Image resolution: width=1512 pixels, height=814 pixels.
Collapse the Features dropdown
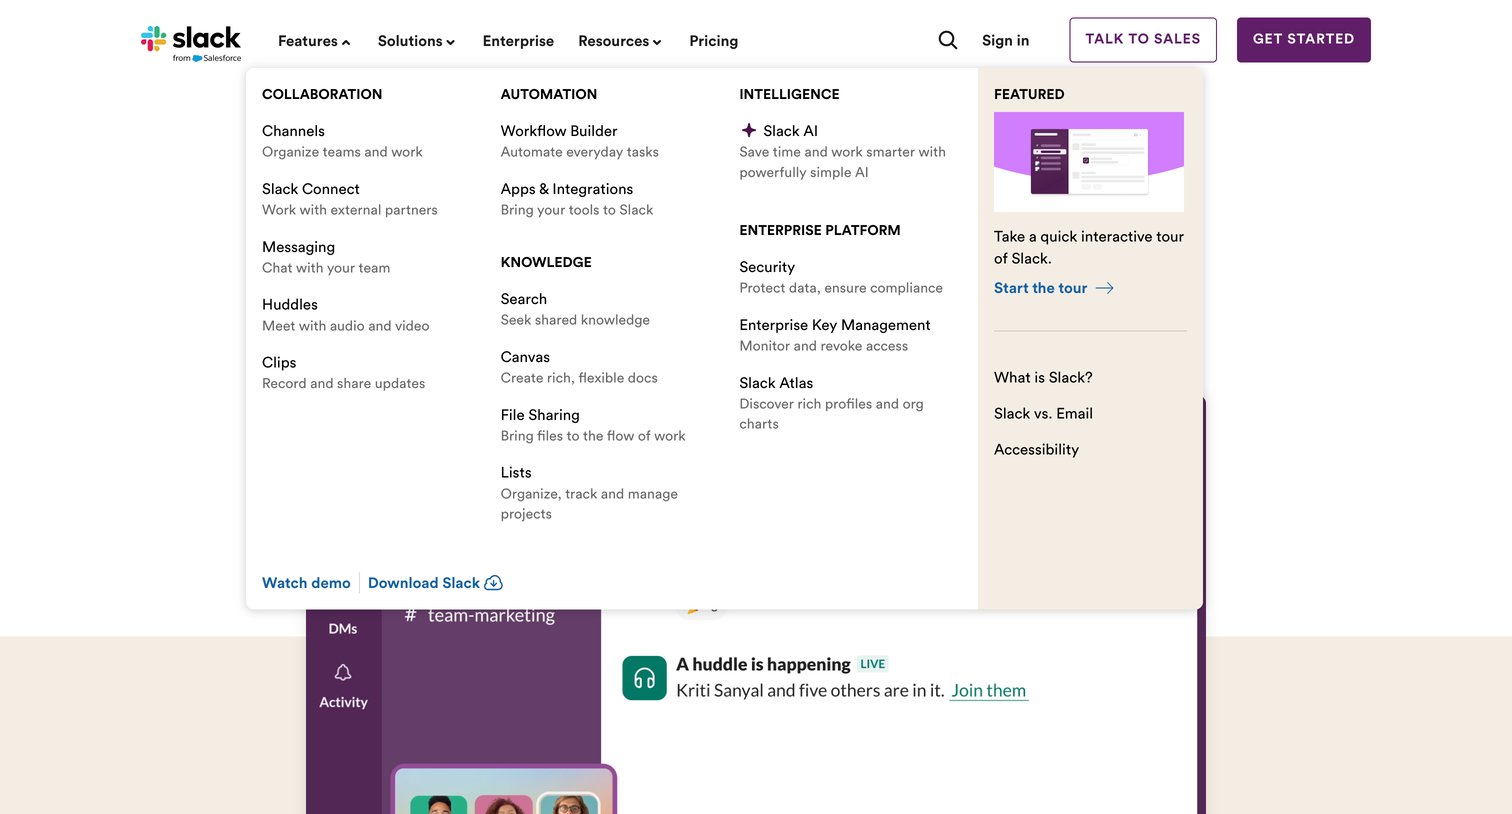coord(314,41)
